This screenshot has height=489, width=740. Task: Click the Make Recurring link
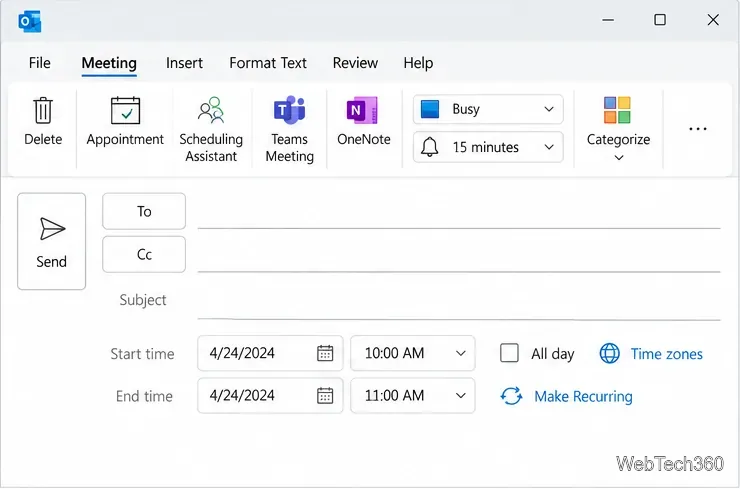(x=583, y=396)
